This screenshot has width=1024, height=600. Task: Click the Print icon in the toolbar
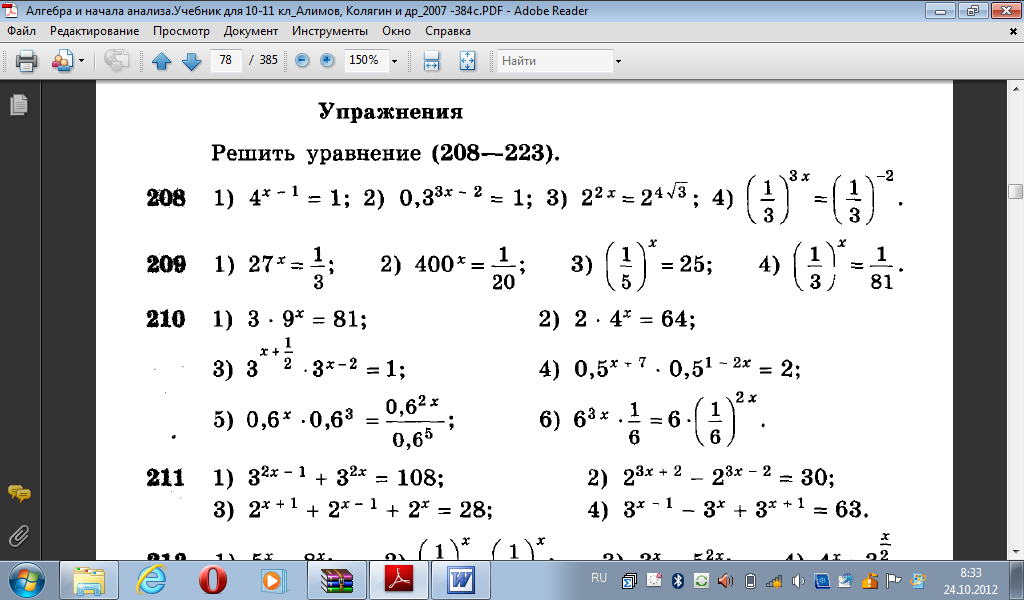click(26, 61)
